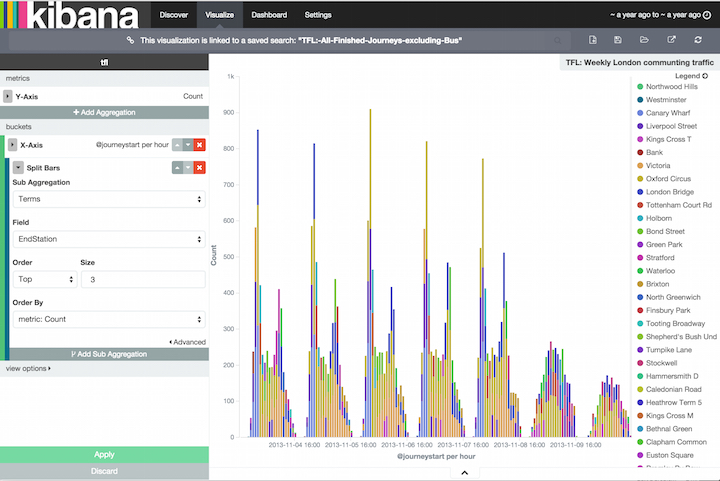Image resolution: width=720 pixels, height=481 pixels.
Task: Toggle the Legend collapse icon
Action: click(x=706, y=76)
